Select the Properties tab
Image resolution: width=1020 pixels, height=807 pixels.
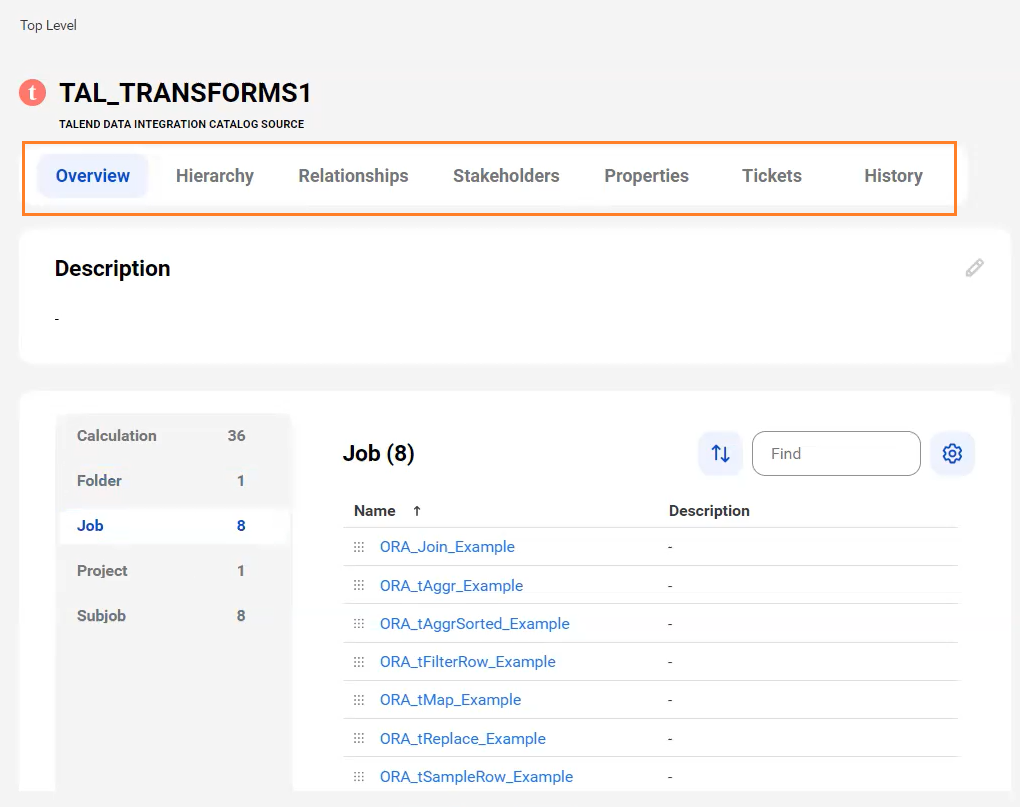tap(646, 176)
